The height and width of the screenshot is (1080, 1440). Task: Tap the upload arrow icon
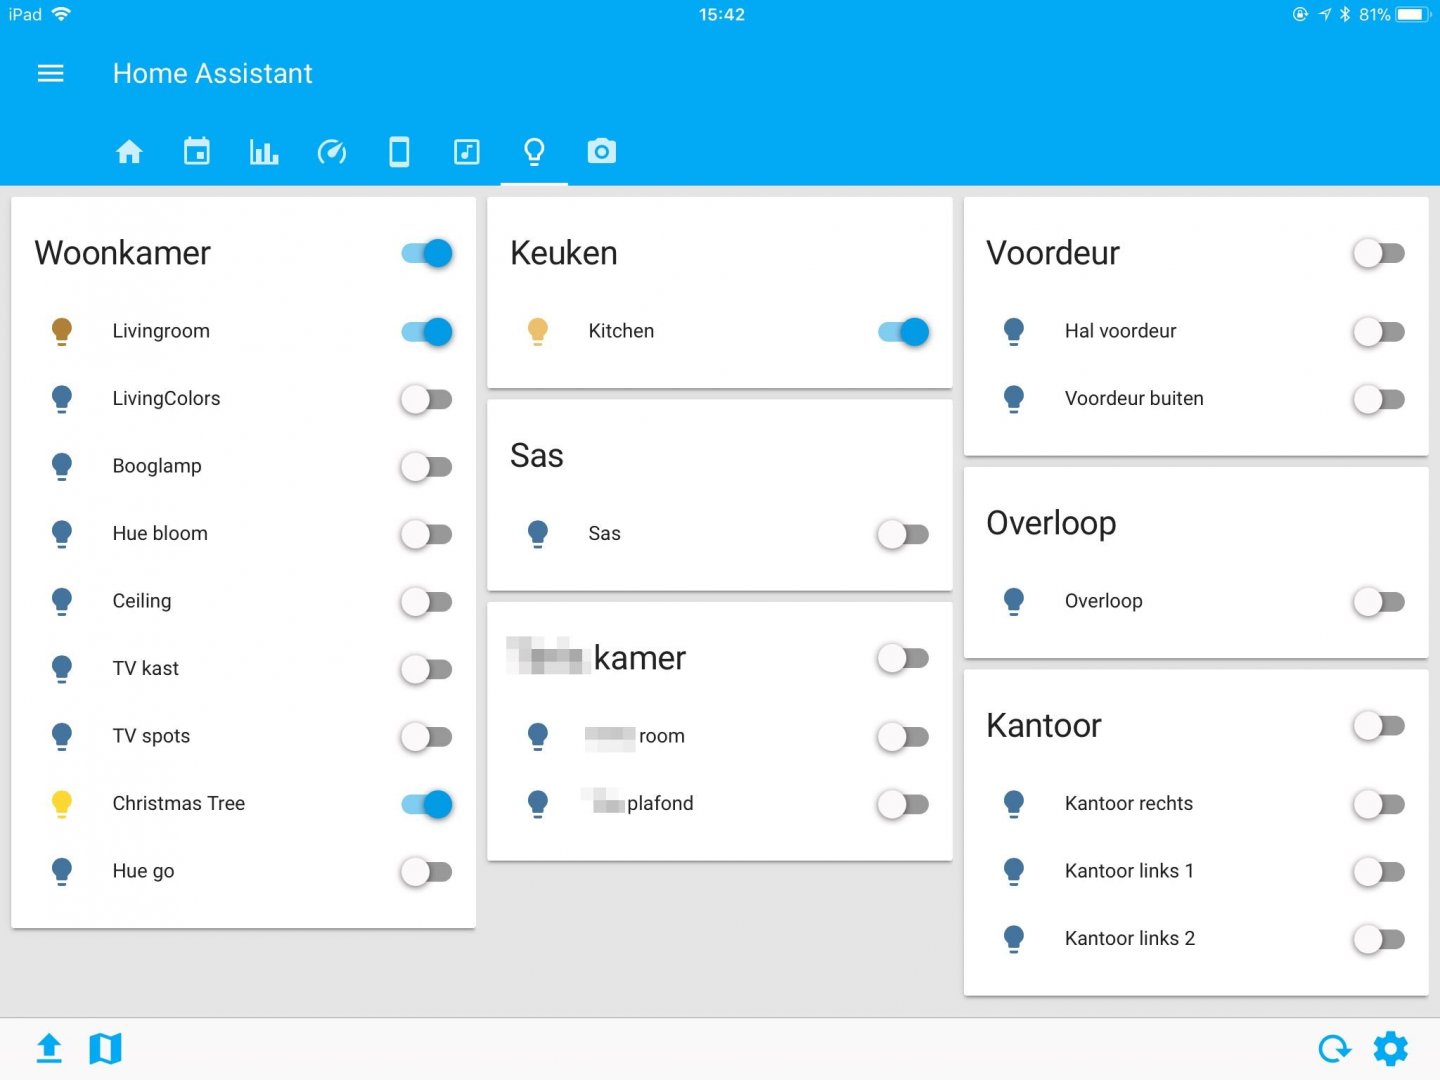point(49,1048)
